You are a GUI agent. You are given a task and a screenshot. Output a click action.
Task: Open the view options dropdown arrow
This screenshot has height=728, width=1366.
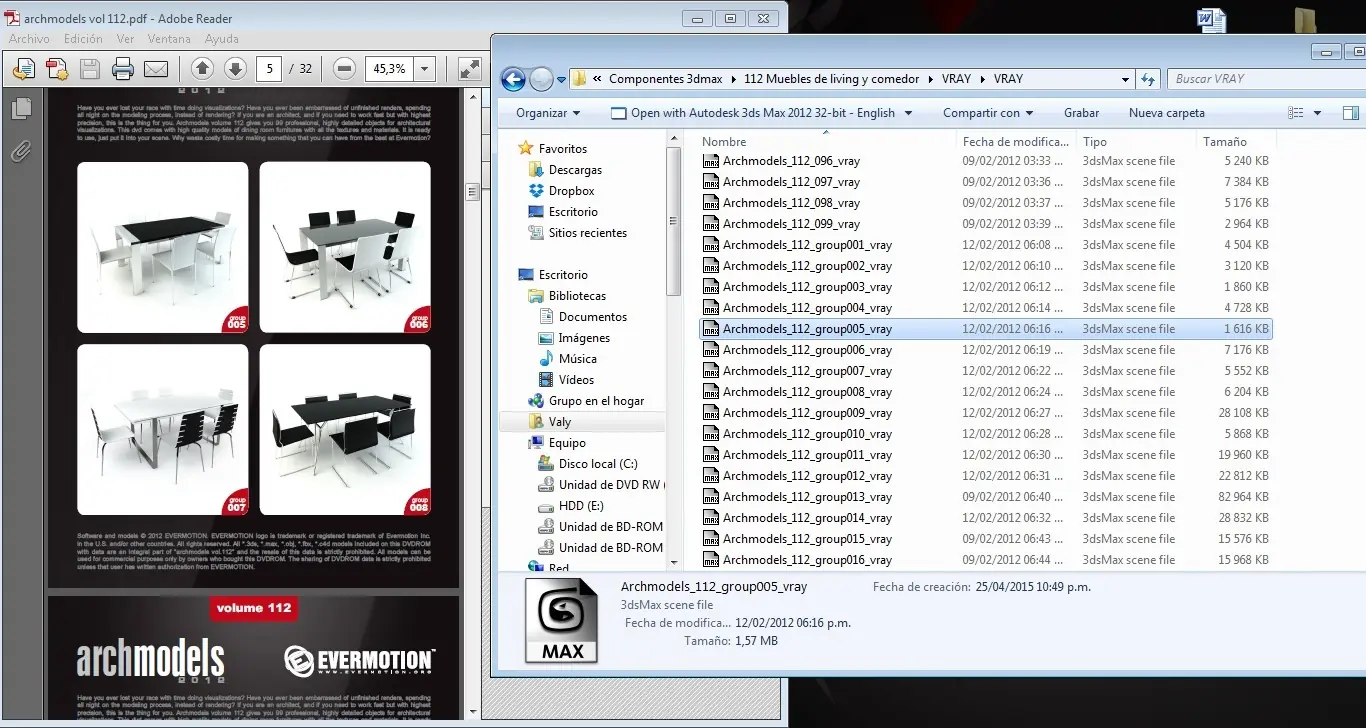(1317, 113)
